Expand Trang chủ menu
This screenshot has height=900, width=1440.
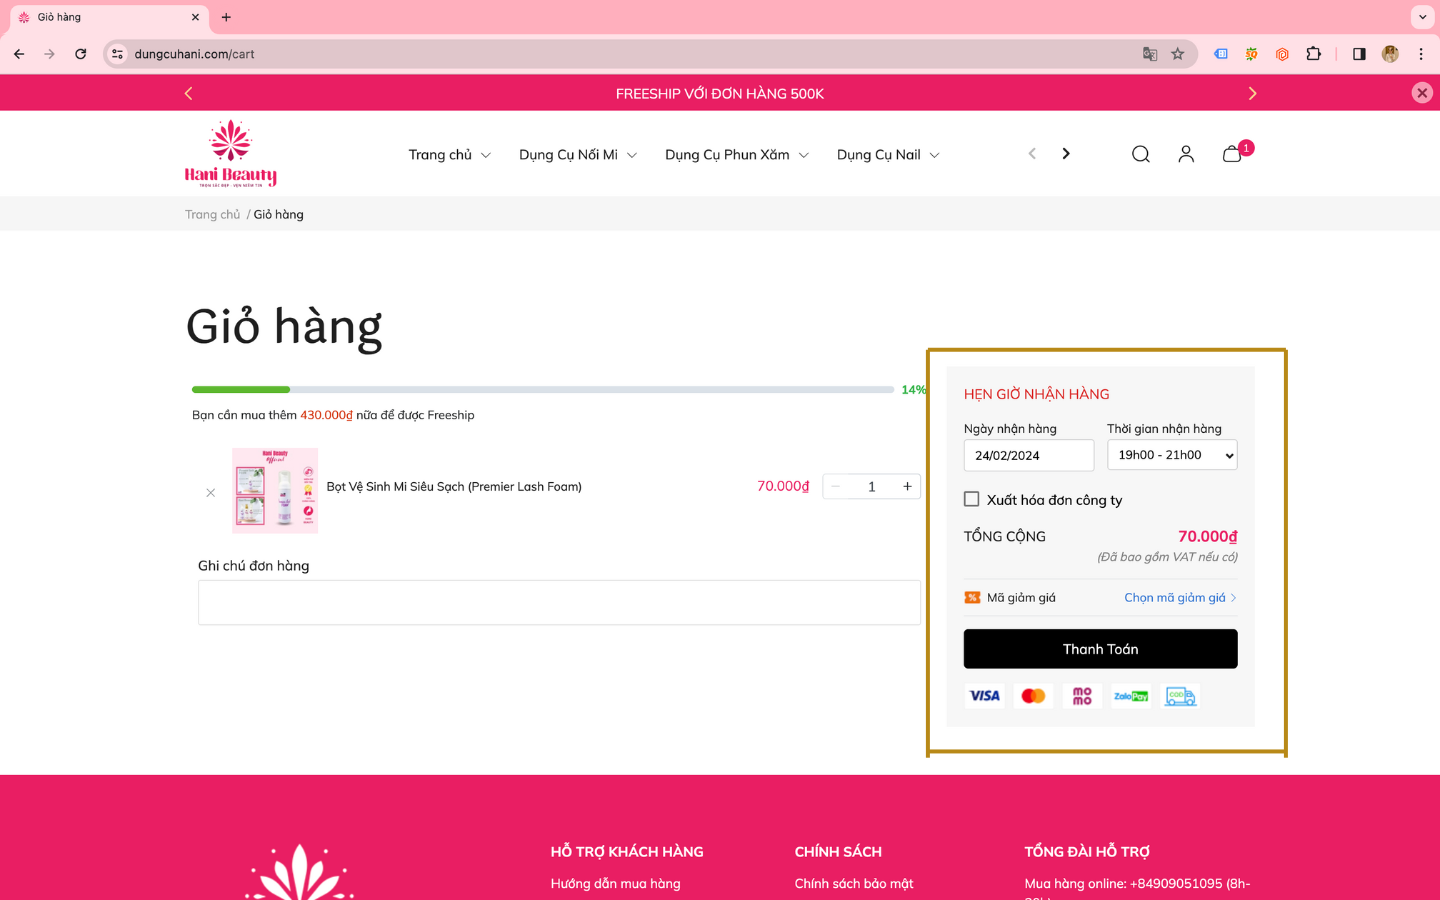(449, 155)
